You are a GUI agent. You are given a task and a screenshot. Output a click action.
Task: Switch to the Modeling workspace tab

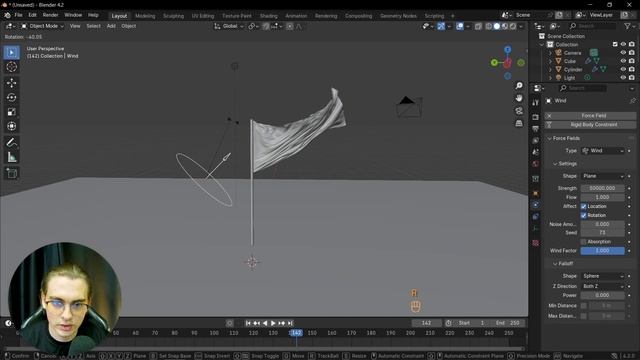point(145,16)
